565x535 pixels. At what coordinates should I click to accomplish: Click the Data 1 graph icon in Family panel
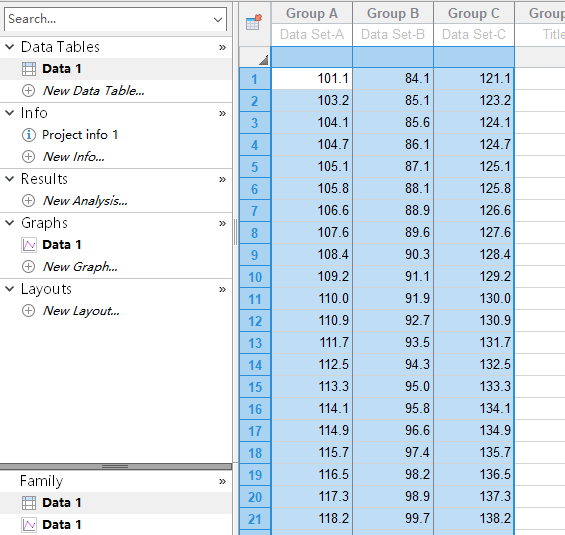(x=29, y=525)
